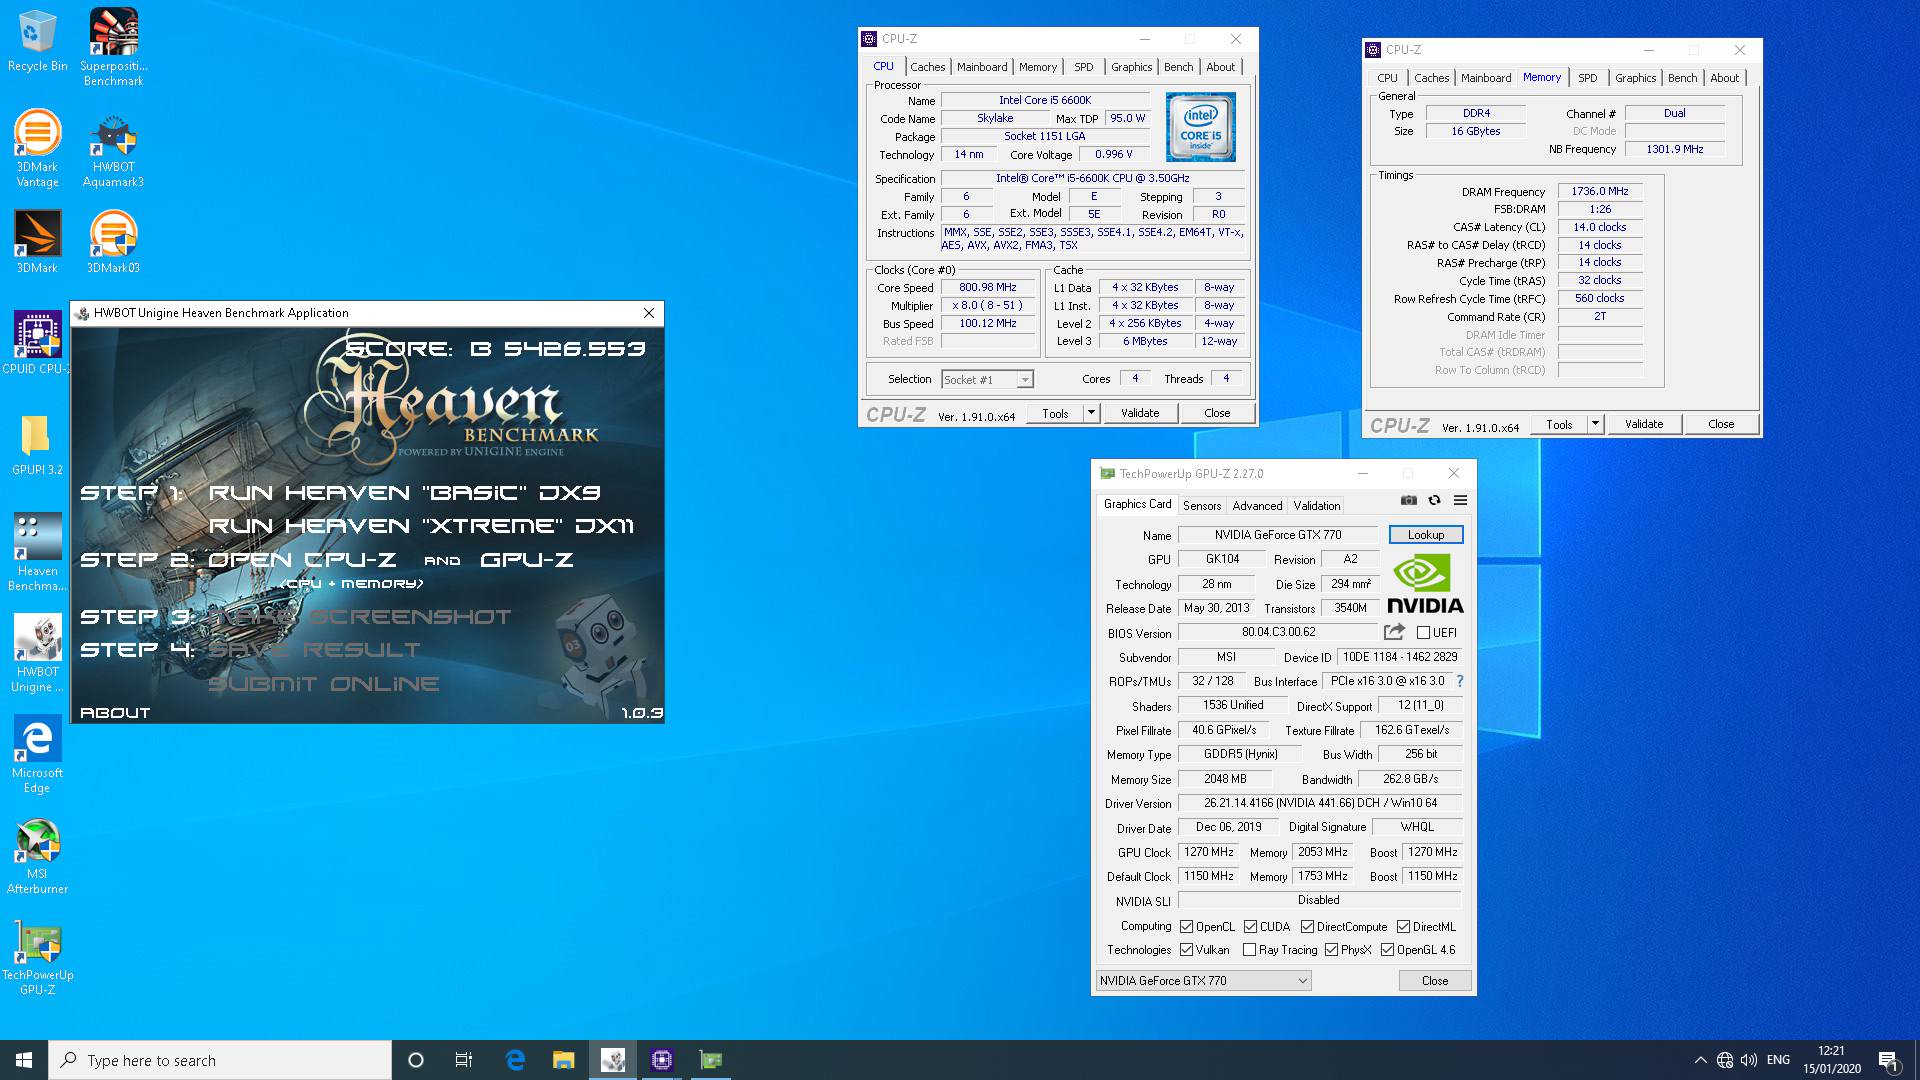Image resolution: width=1920 pixels, height=1080 pixels.
Task: Open 3DMark03 desktop icon
Action: [113, 241]
